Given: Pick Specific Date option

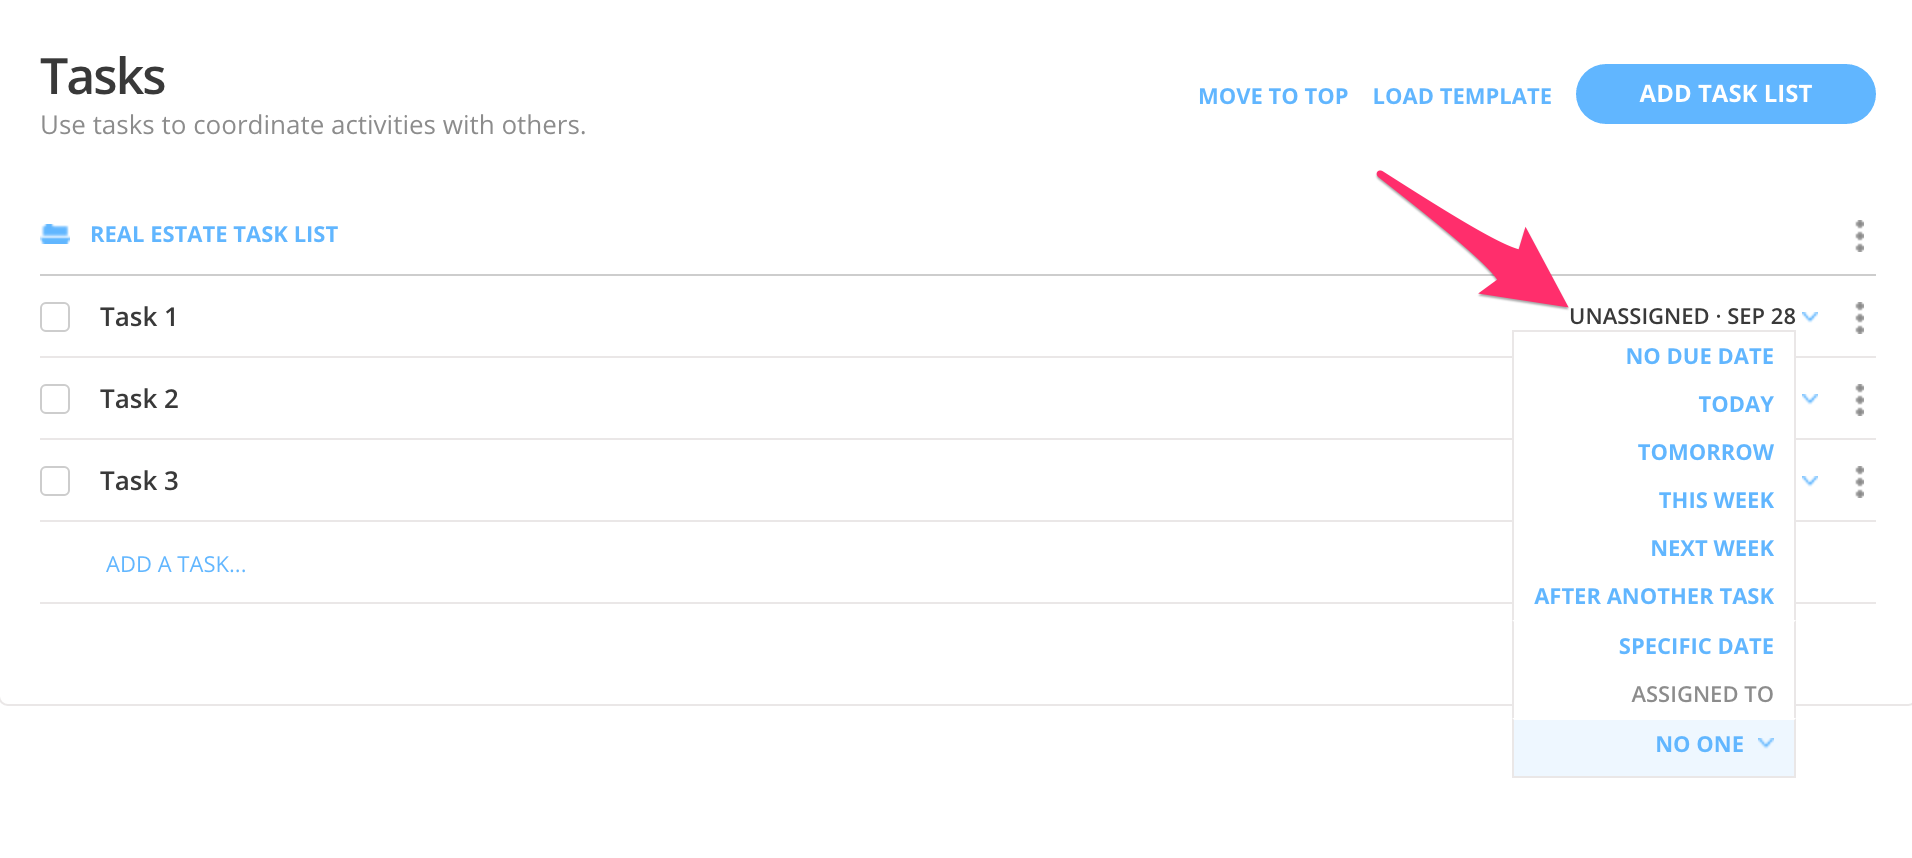Looking at the screenshot, I should point(1695,647).
